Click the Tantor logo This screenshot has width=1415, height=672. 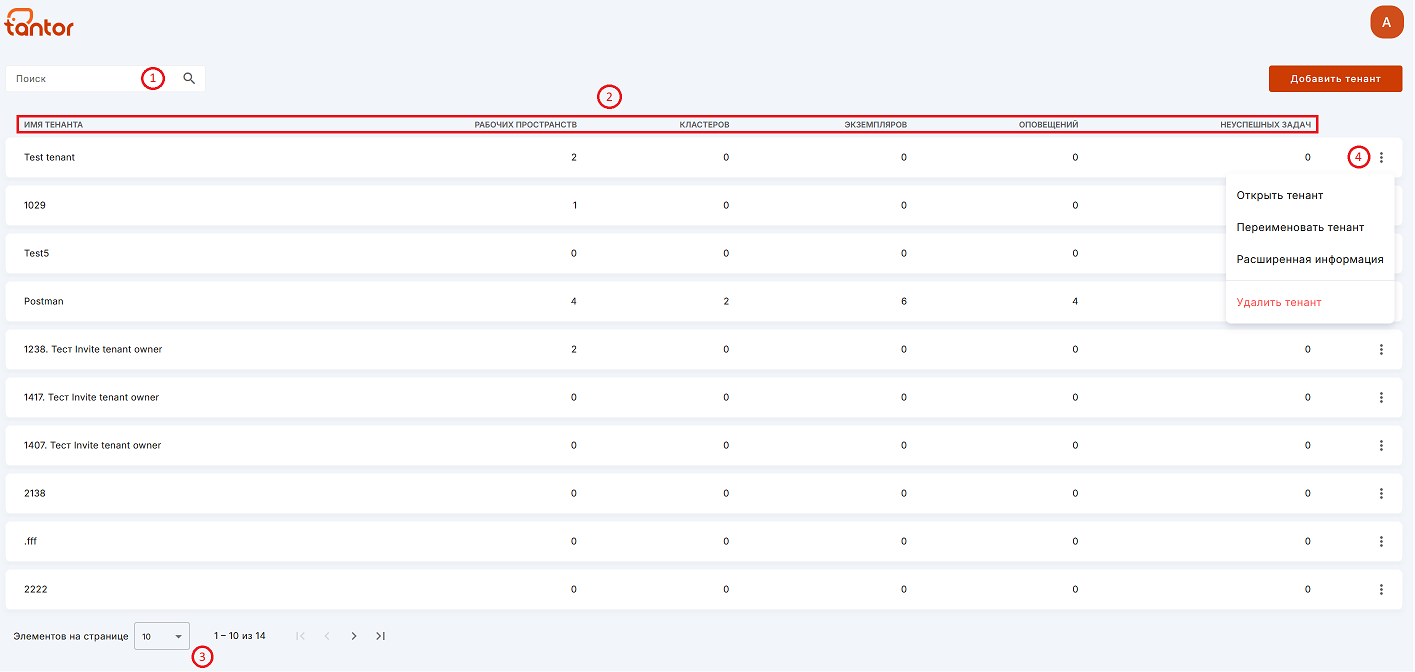pyautogui.click(x=39, y=23)
